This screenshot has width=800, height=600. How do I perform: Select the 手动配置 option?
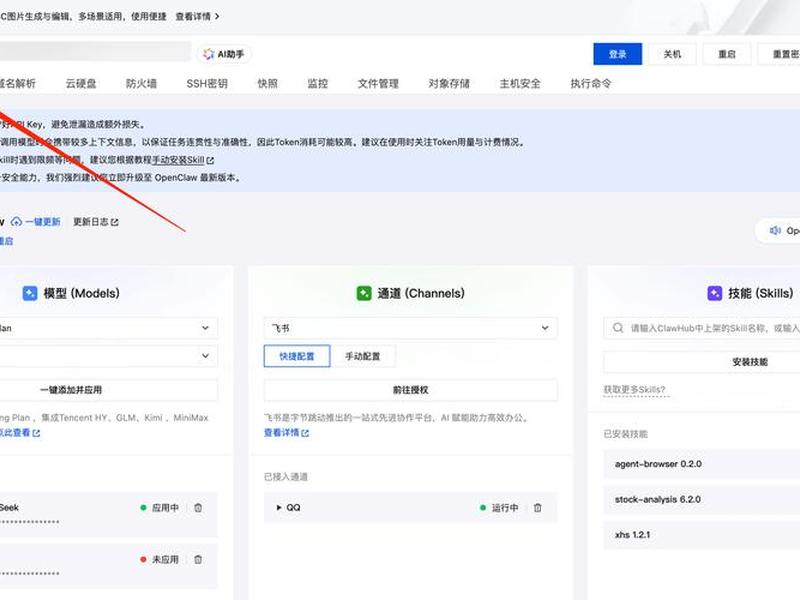(x=363, y=356)
